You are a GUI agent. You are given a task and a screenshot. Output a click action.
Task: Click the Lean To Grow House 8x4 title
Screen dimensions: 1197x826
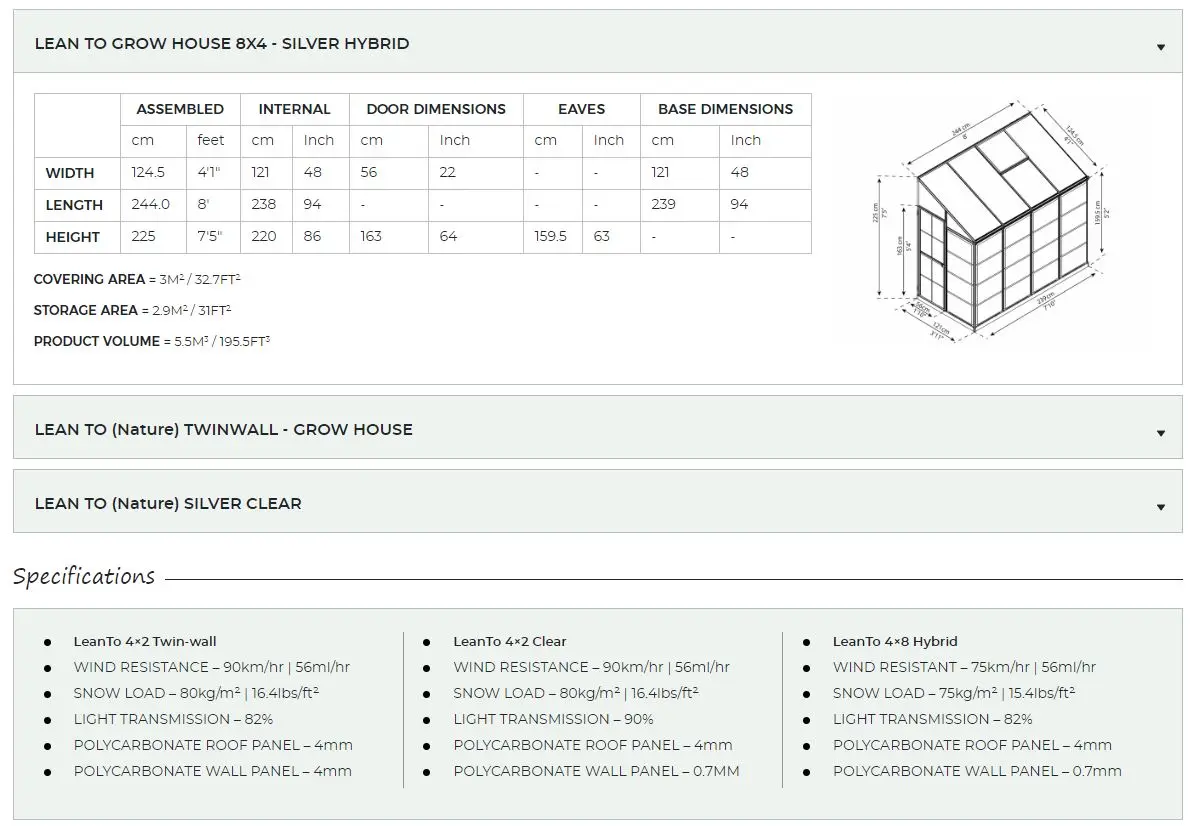click(x=222, y=44)
